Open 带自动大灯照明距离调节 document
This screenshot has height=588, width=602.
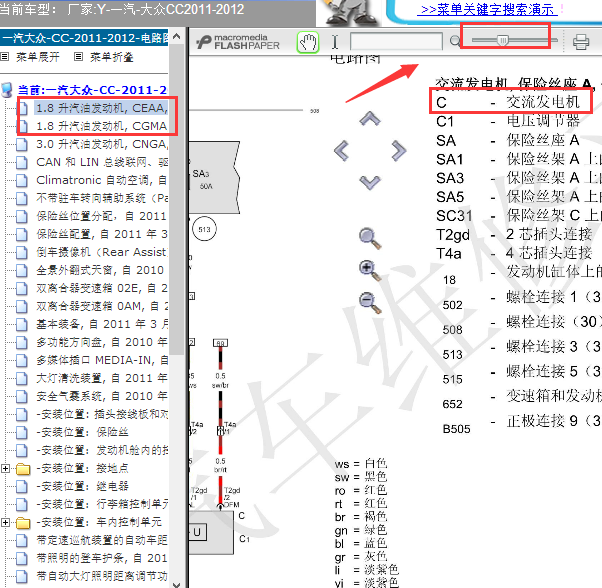tap(102, 576)
